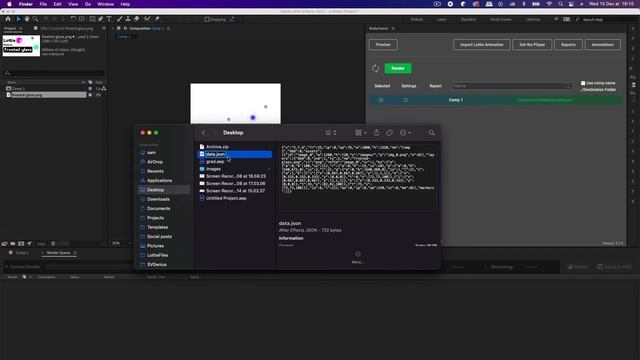This screenshot has width=640, height=360.
Task: Open Documents in Finder sidebar
Action: click(x=159, y=209)
